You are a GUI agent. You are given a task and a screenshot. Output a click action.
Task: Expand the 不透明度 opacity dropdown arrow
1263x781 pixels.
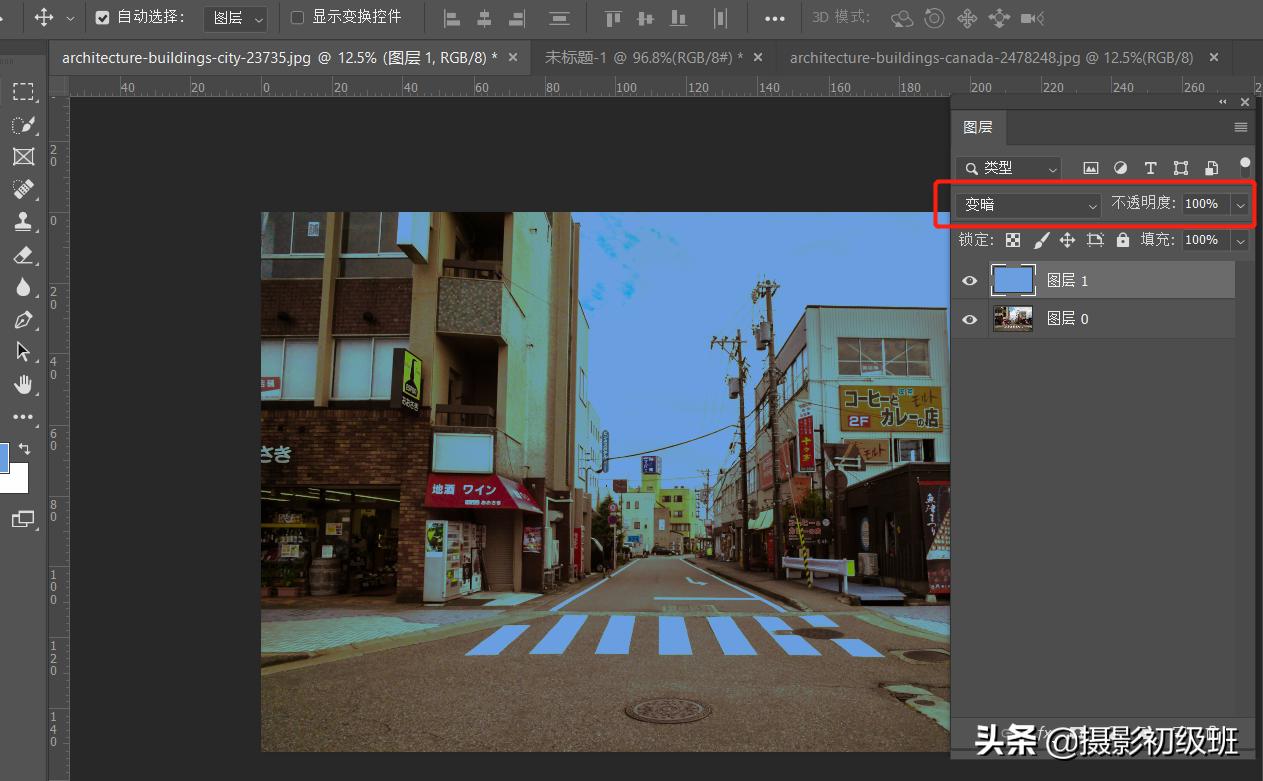click(1241, 204)
